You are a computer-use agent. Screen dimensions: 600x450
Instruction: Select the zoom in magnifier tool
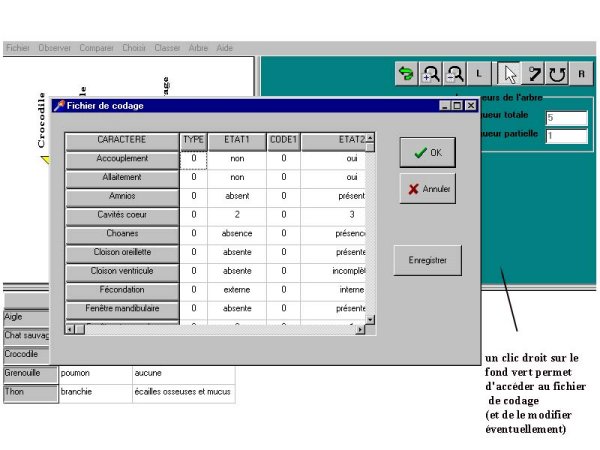(431, 74)
